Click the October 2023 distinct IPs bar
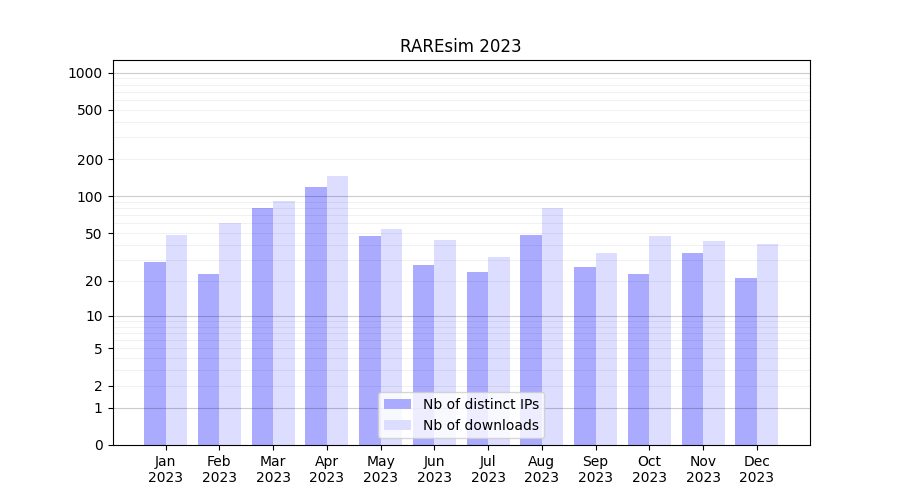Viewport: 900px width, 500px height. [x=638, y=359]
